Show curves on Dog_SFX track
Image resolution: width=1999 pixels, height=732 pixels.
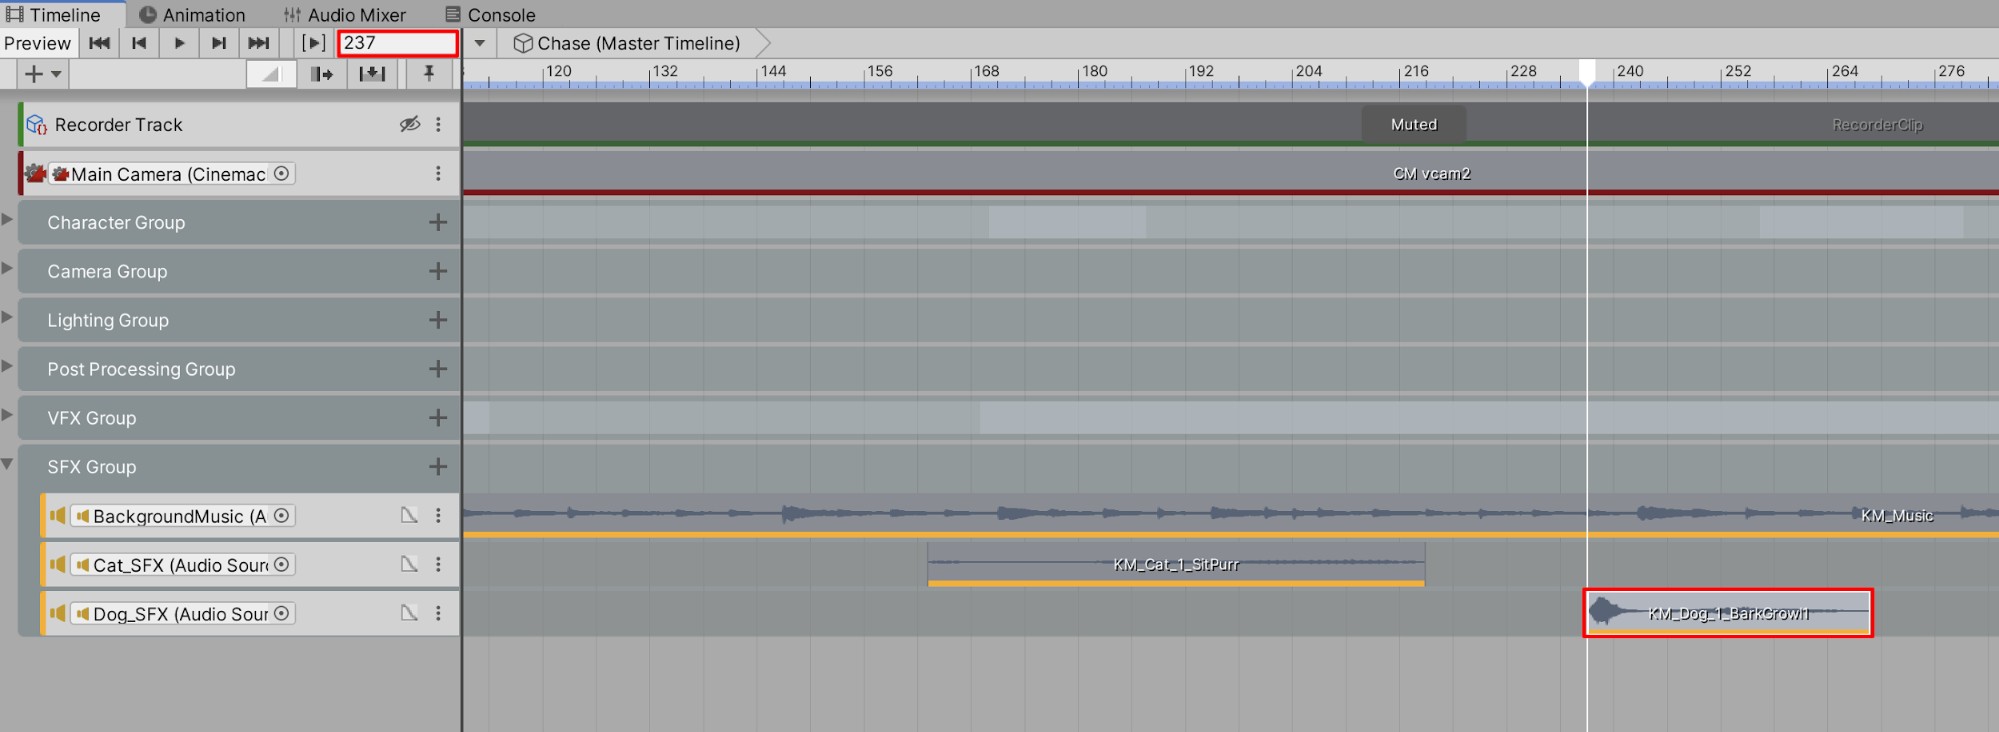(409, 613)
